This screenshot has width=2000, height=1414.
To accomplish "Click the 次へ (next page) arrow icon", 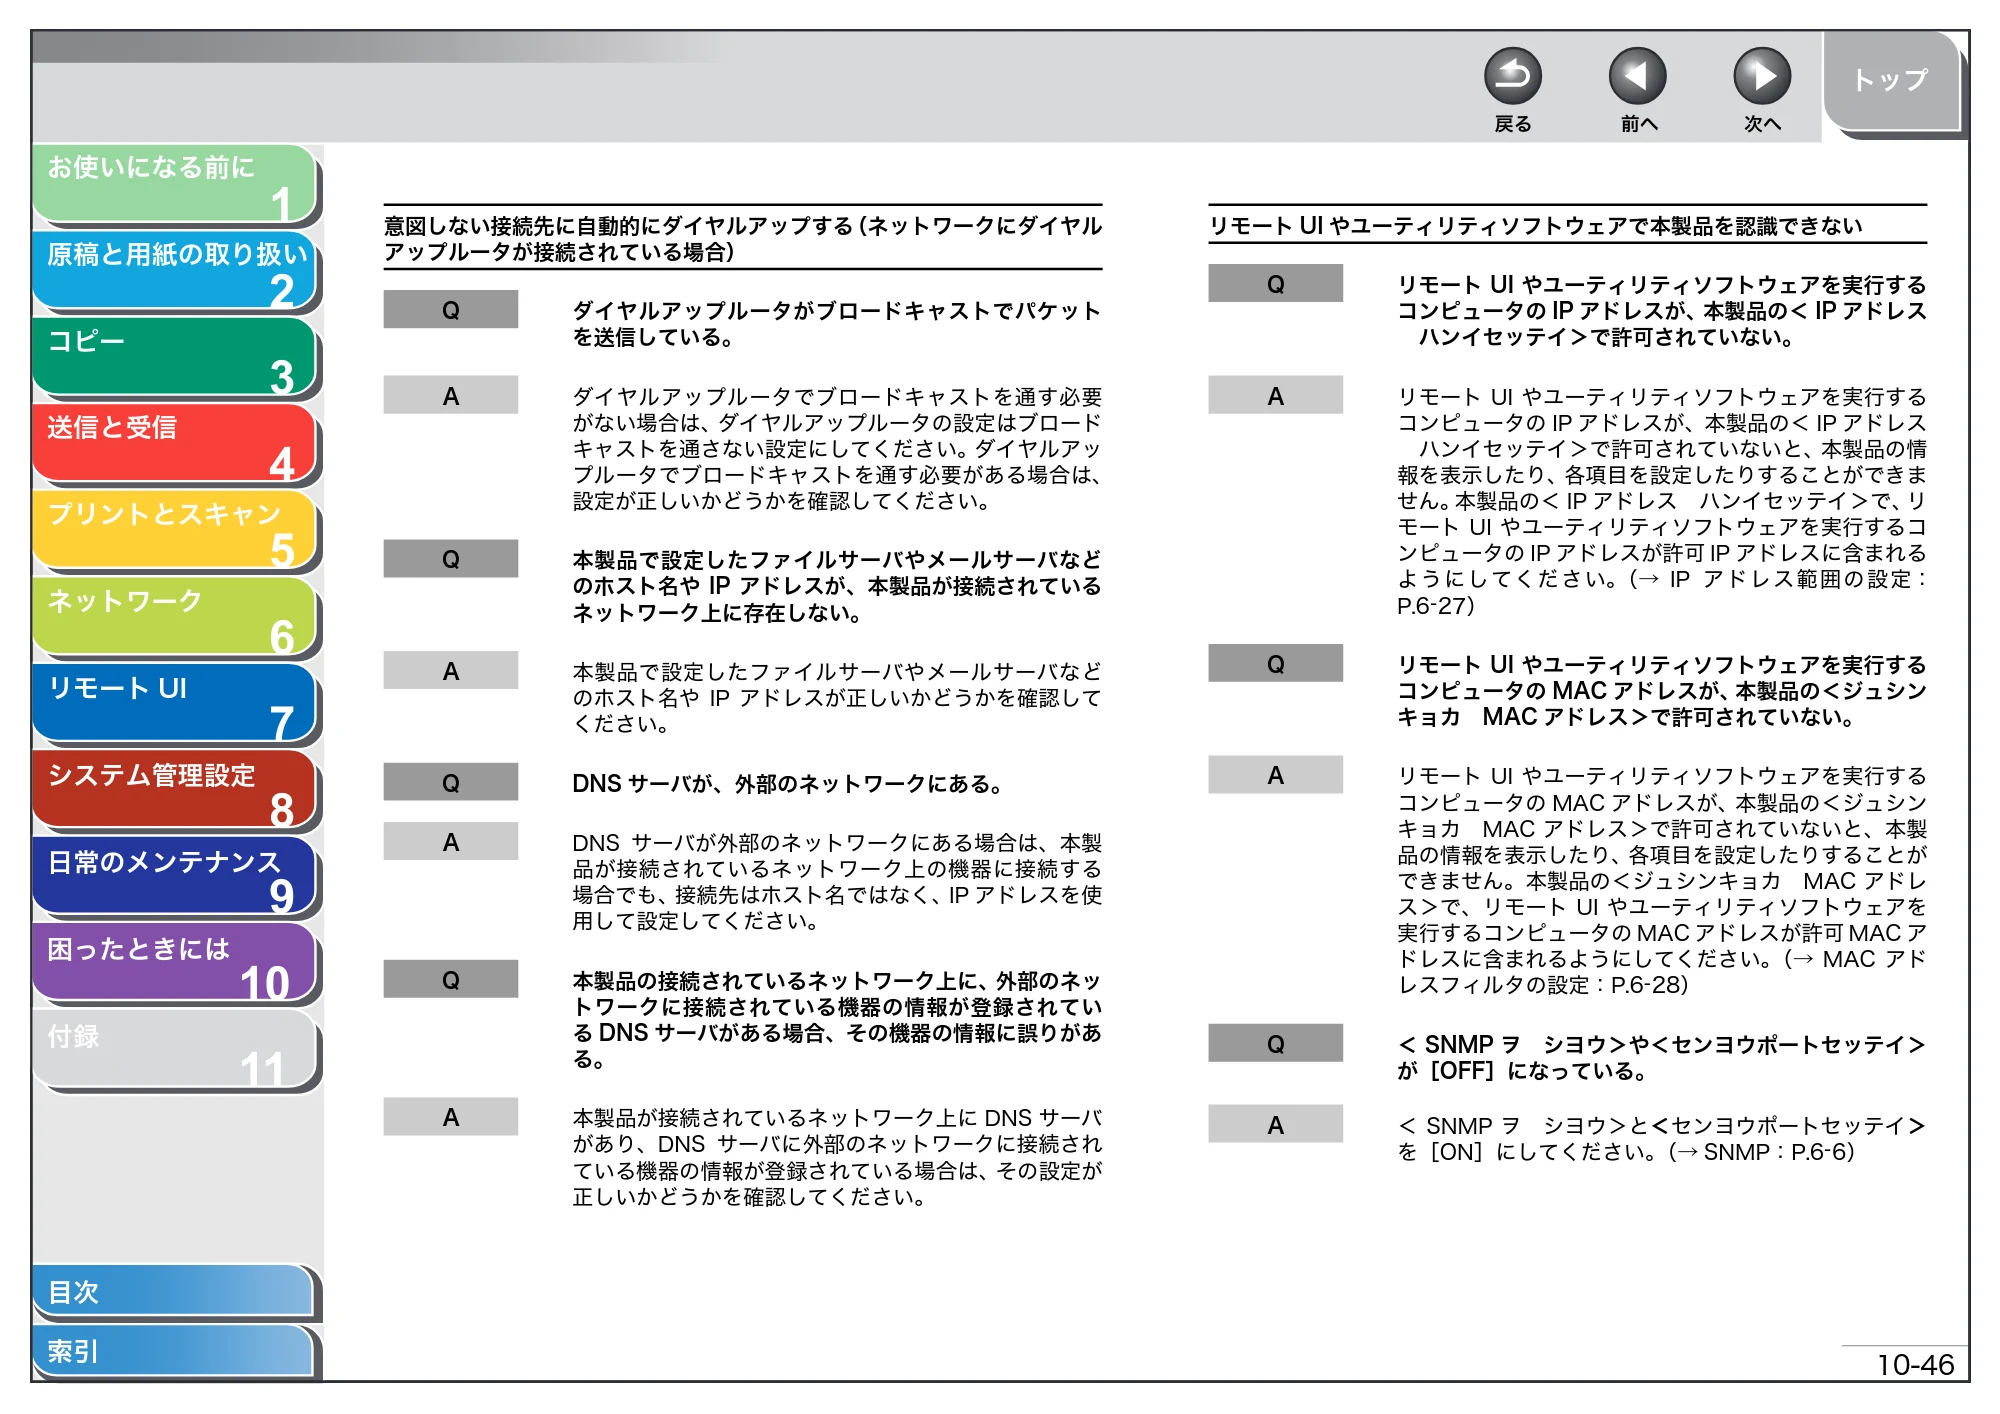I will click(1761, 76).
